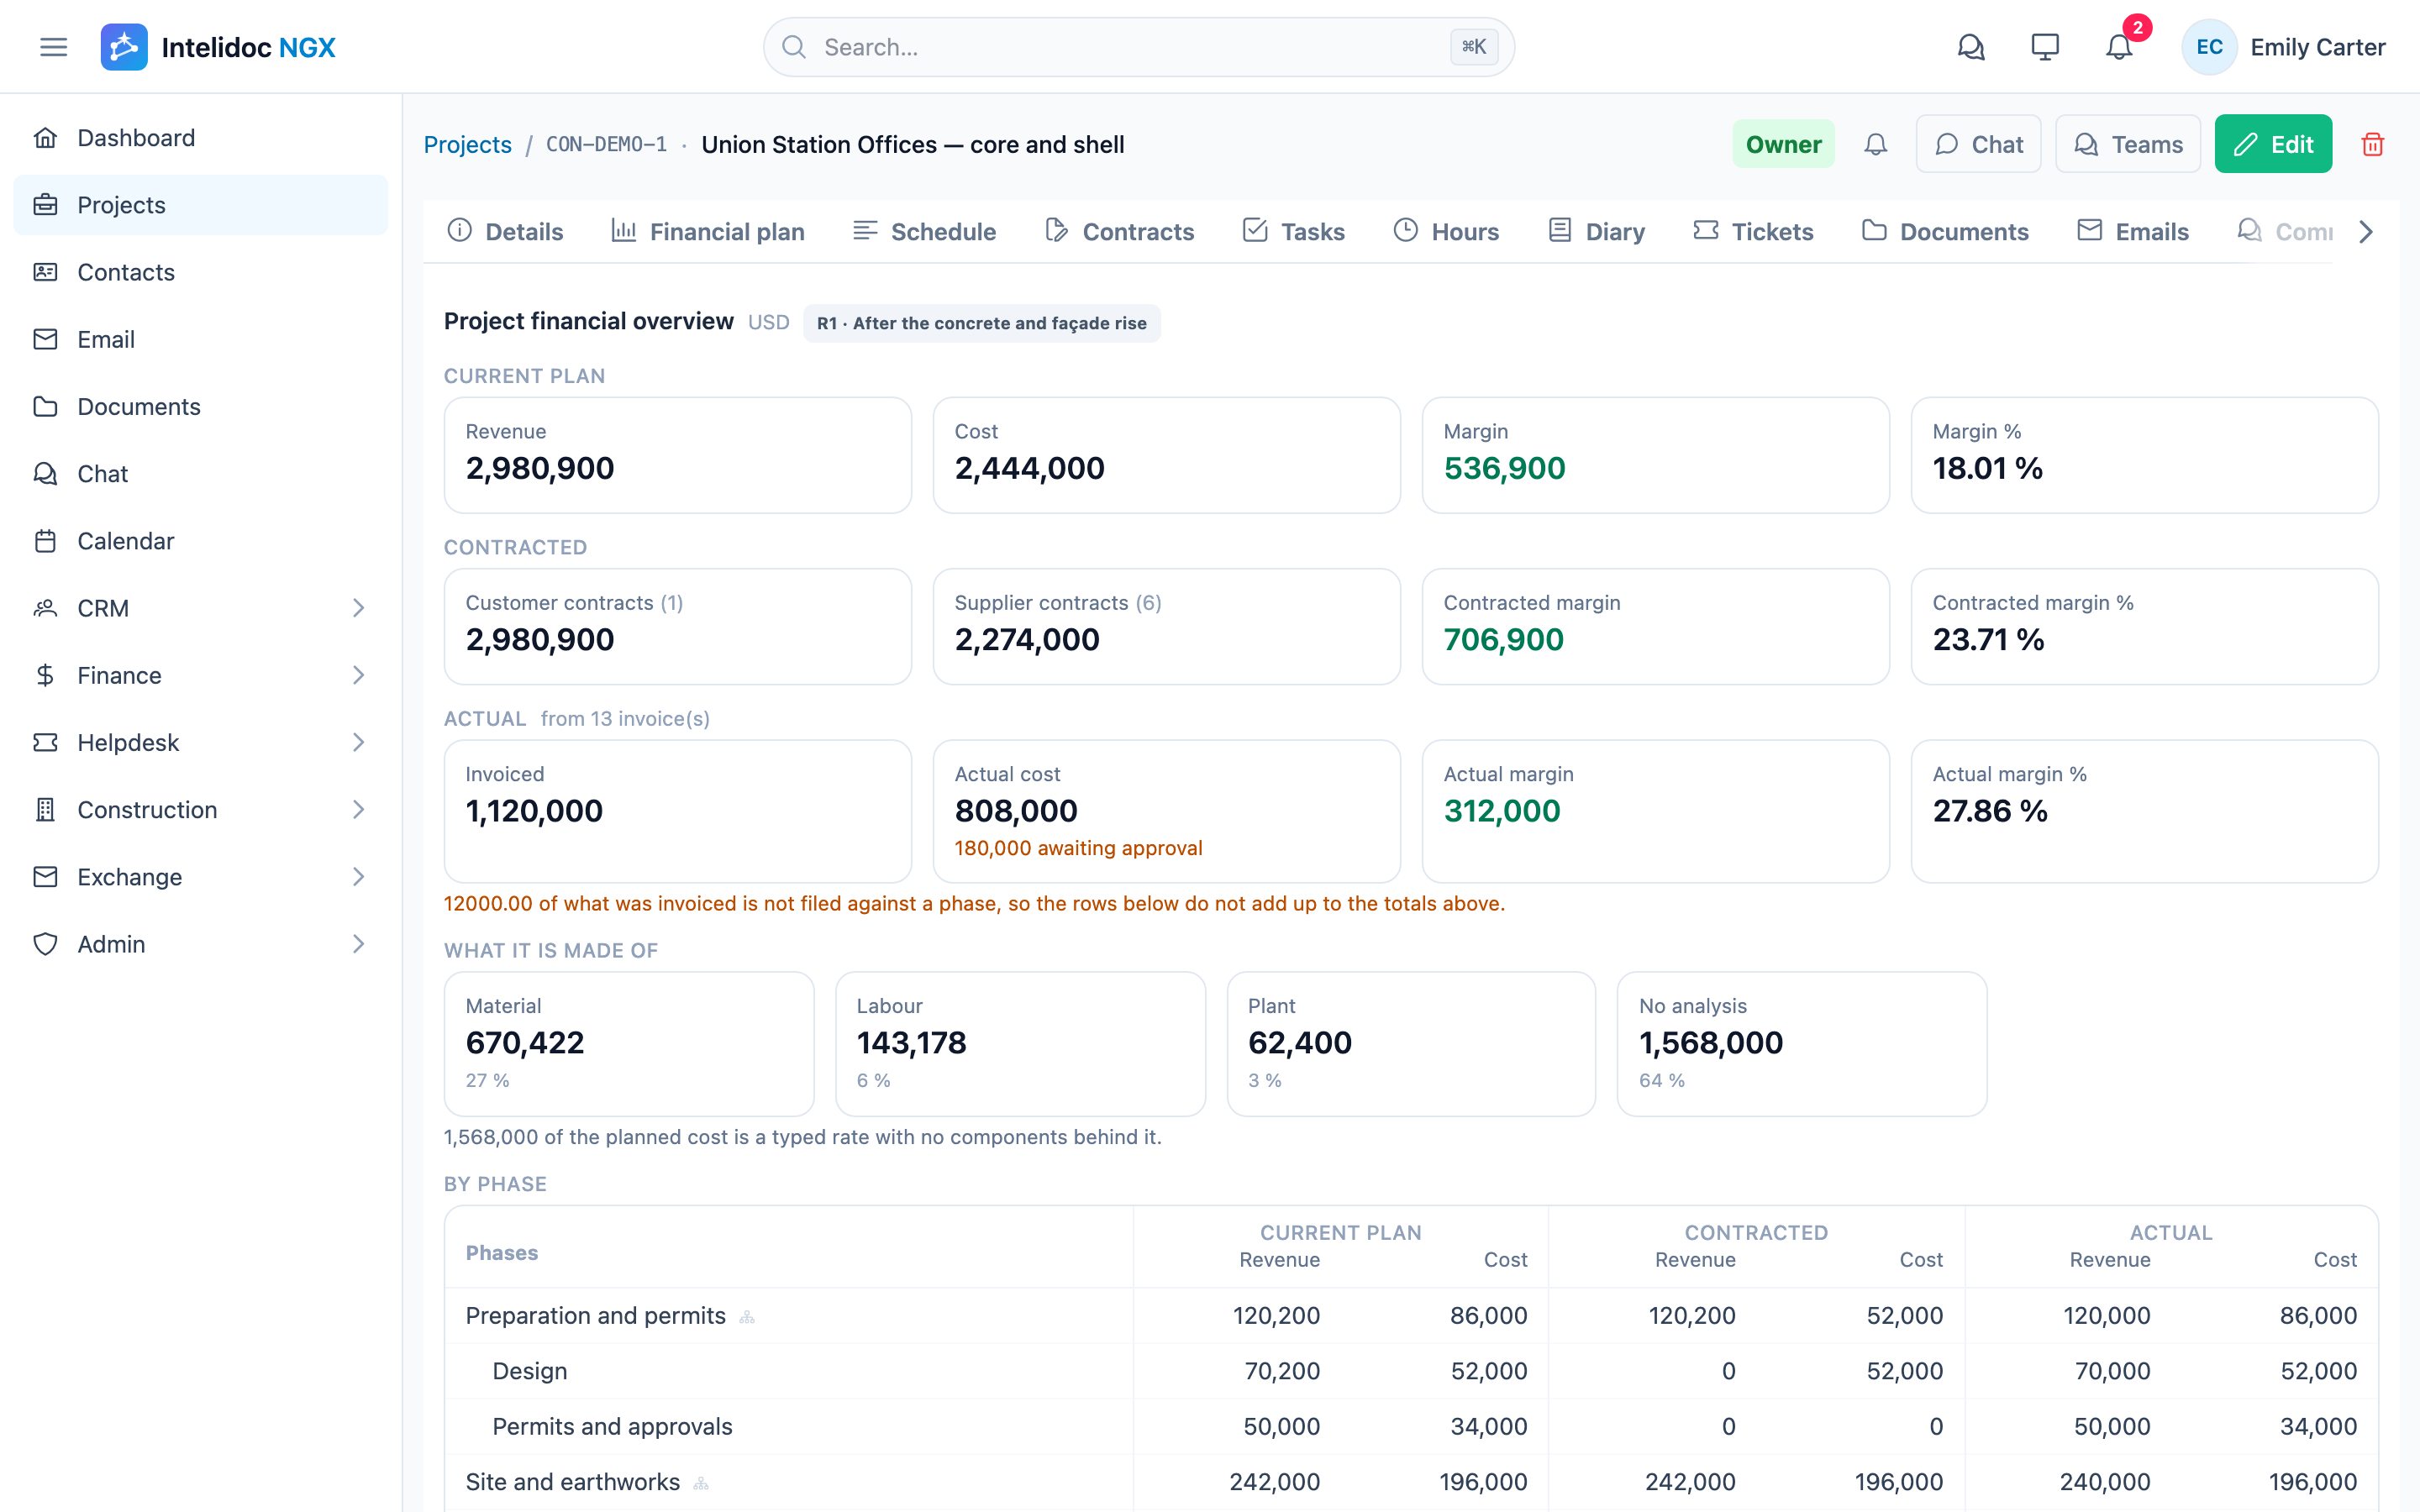Expand the Helpdesk sidebar section
Image resolution: width=2420 pixels, height=1512 pixels.
[x=201, y=742]
